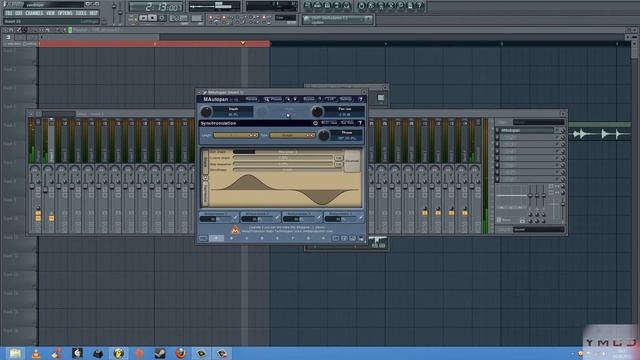This screenshot has height=360, width=640.
Task: Click the MAutopan help question icon
Action: click(360, 99)
